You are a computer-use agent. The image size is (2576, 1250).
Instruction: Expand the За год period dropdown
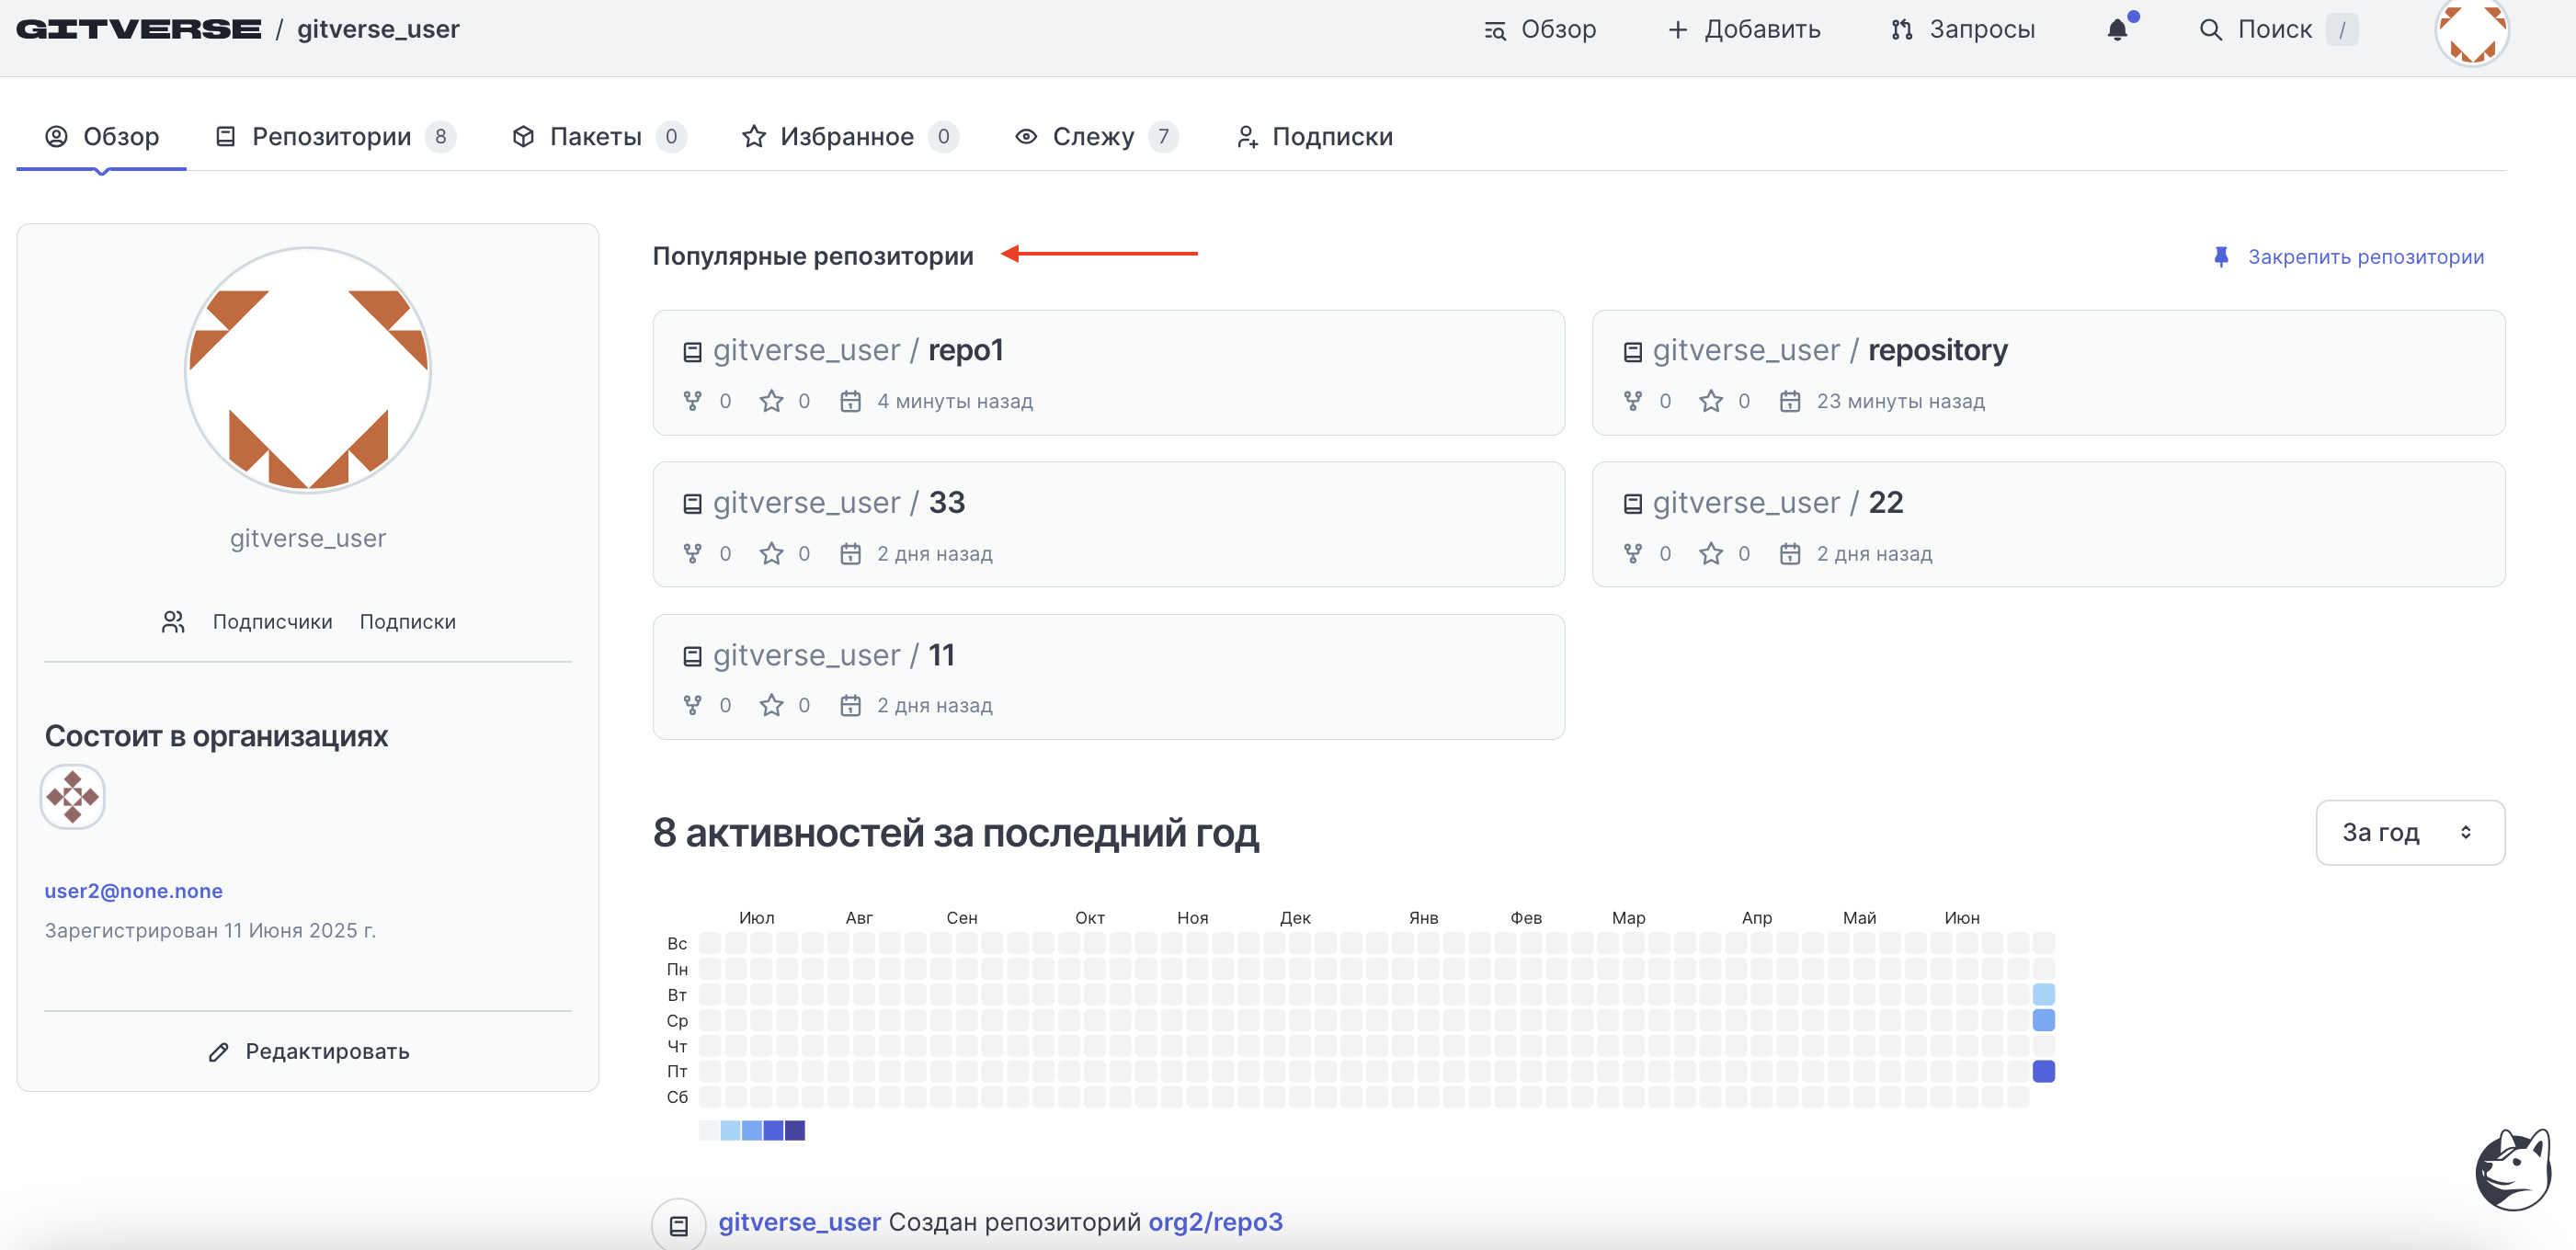(x=2409, y=832)
